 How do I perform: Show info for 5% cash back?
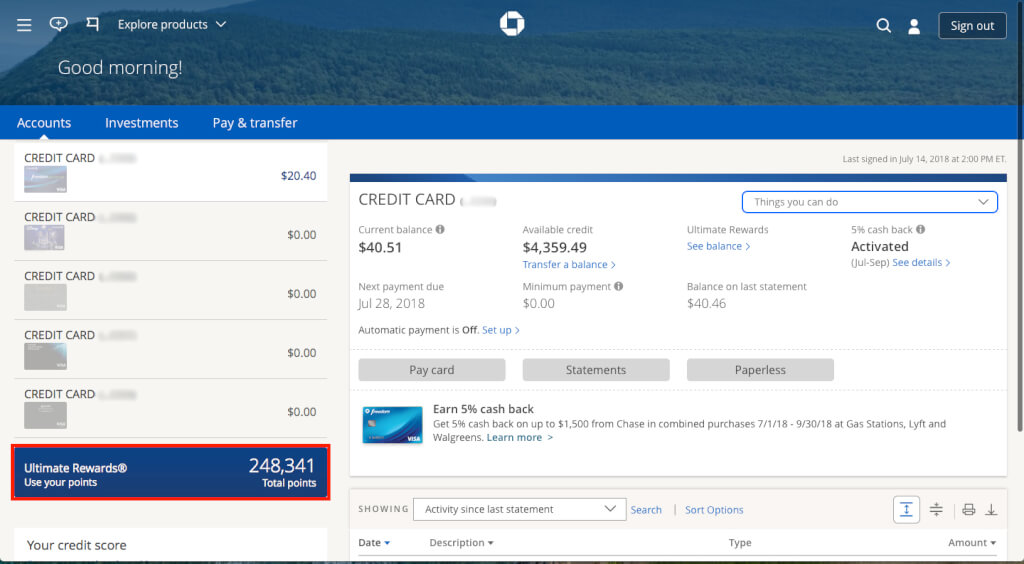coord(920,229)
